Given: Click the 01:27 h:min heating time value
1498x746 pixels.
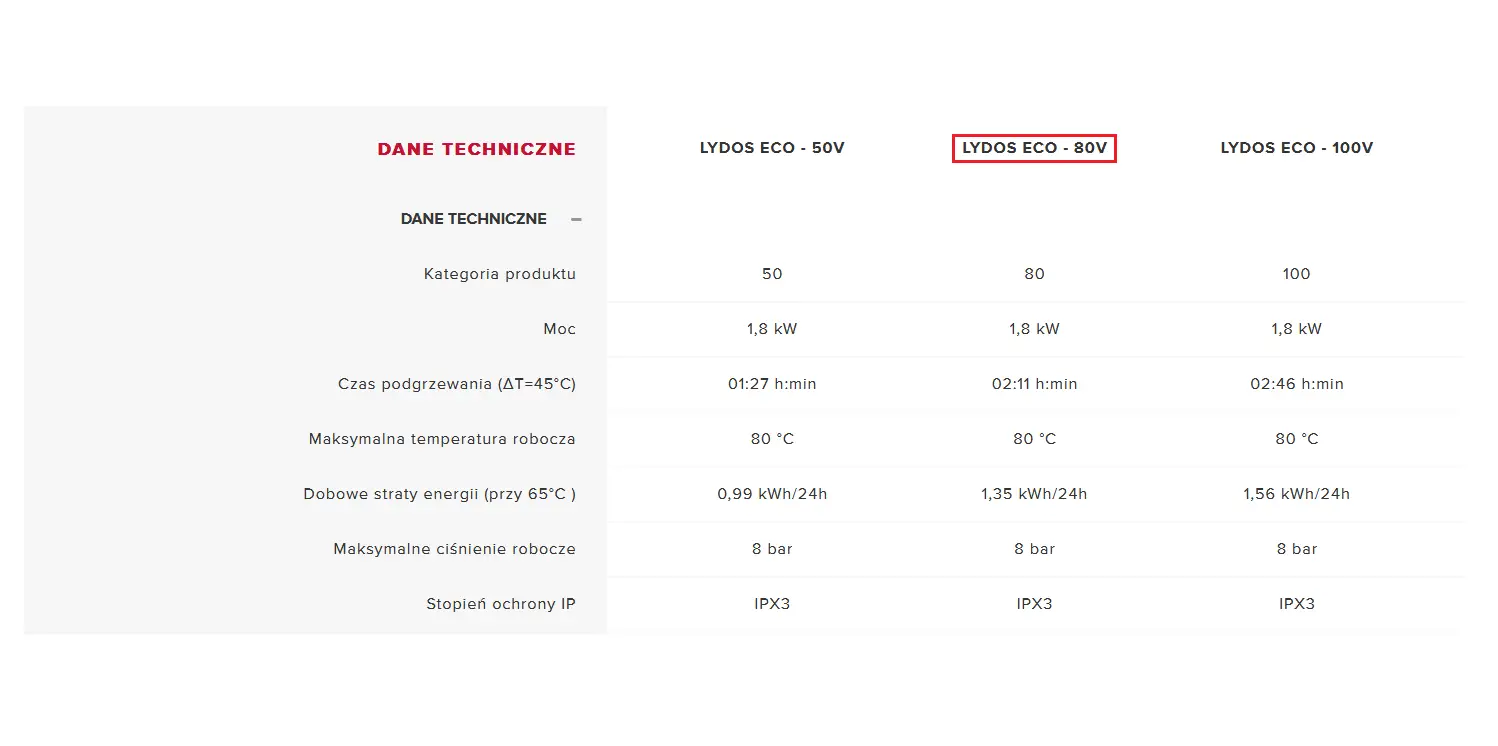Looking at the screenshot, I should coord(772,384).
